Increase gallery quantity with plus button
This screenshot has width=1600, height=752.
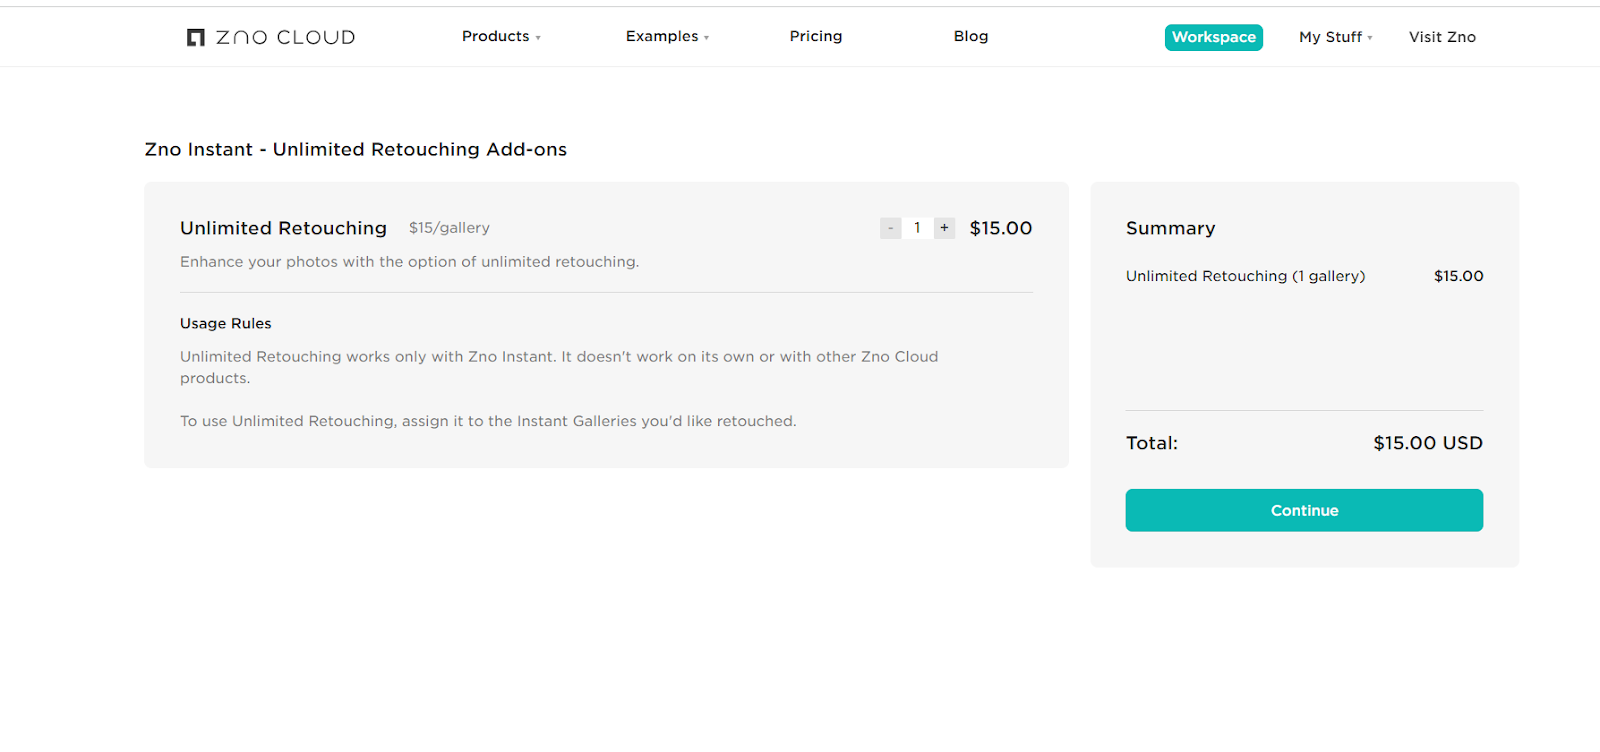[944, 228]
